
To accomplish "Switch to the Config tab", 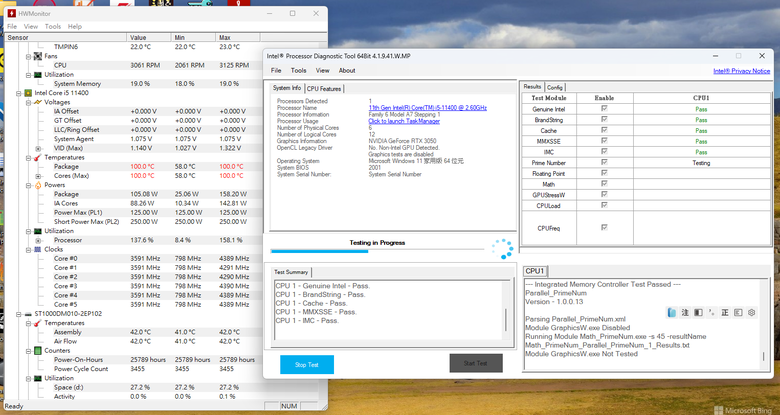I will coord(555,87).
